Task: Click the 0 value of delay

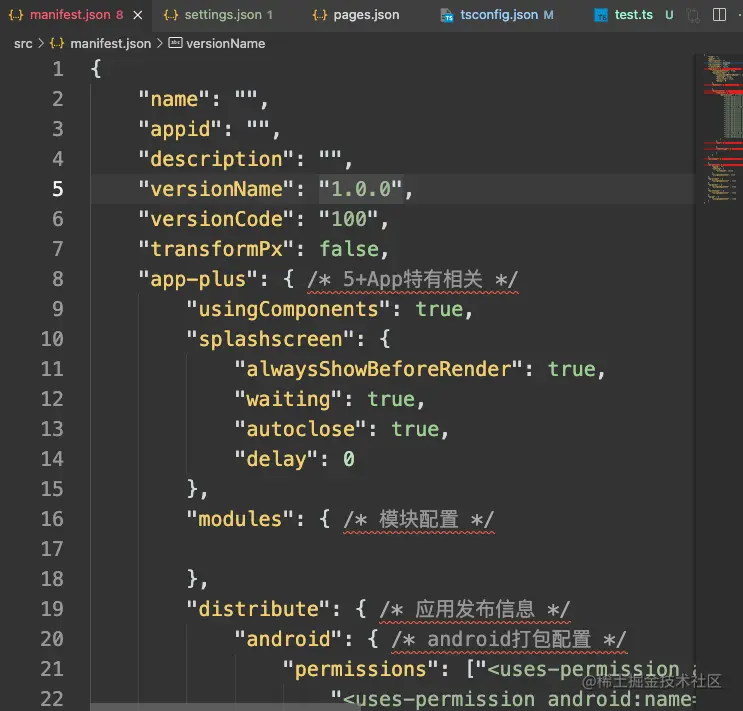Action: point(349,459)
